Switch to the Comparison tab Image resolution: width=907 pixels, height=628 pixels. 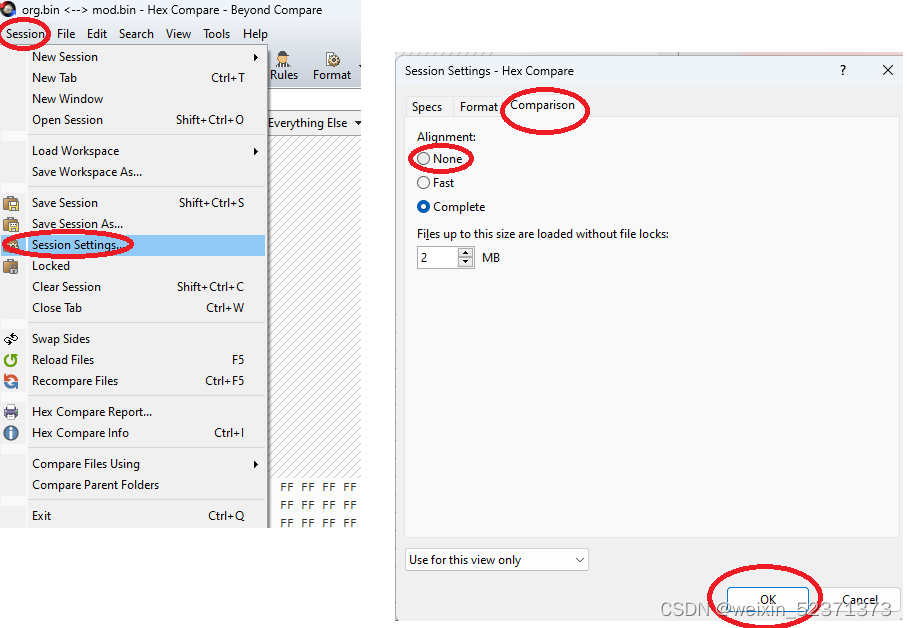[x=543, y=105]
